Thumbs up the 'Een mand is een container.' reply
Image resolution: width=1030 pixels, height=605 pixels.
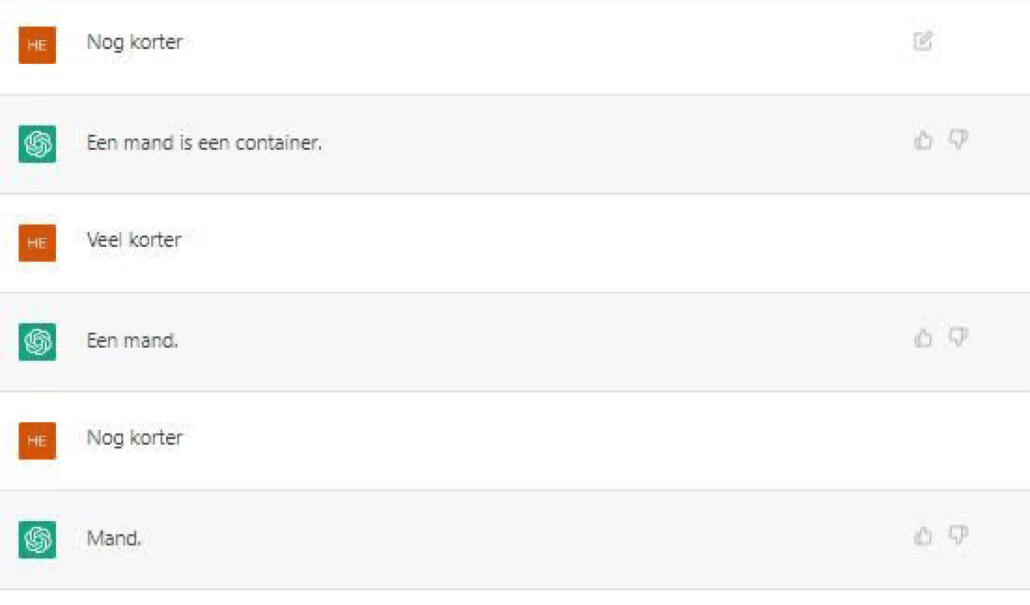(923, 141)
